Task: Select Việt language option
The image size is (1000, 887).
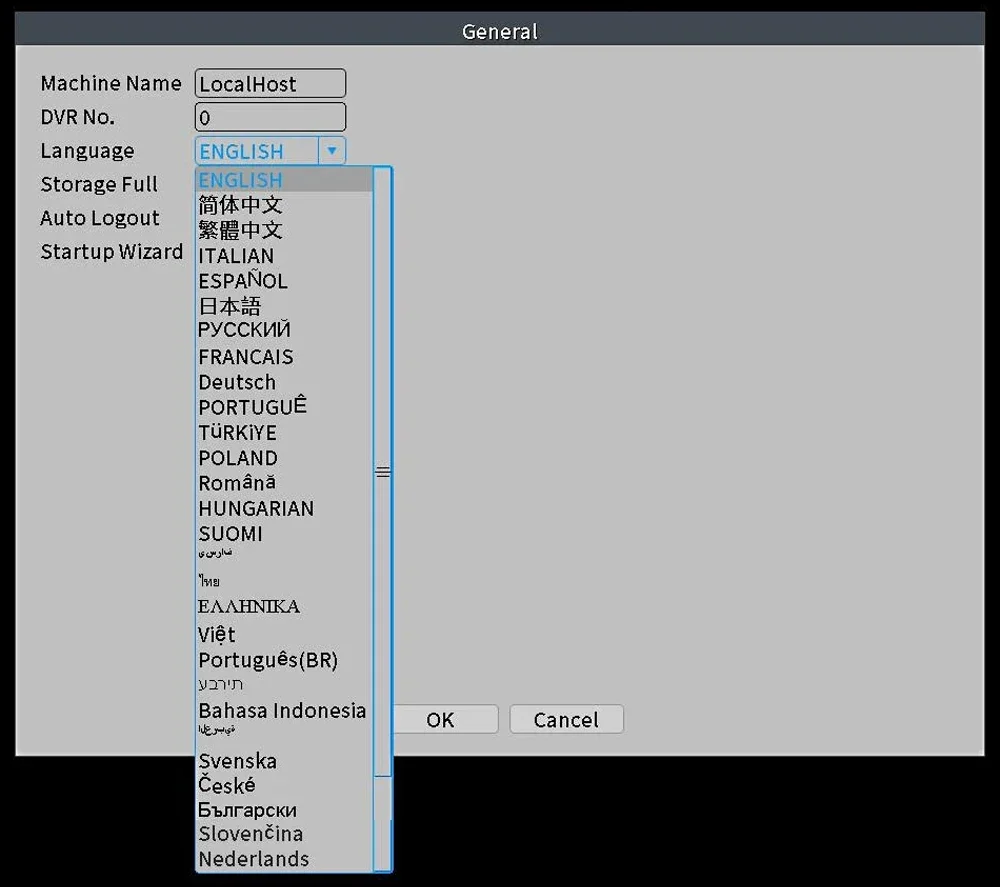Action: (217, 634)
